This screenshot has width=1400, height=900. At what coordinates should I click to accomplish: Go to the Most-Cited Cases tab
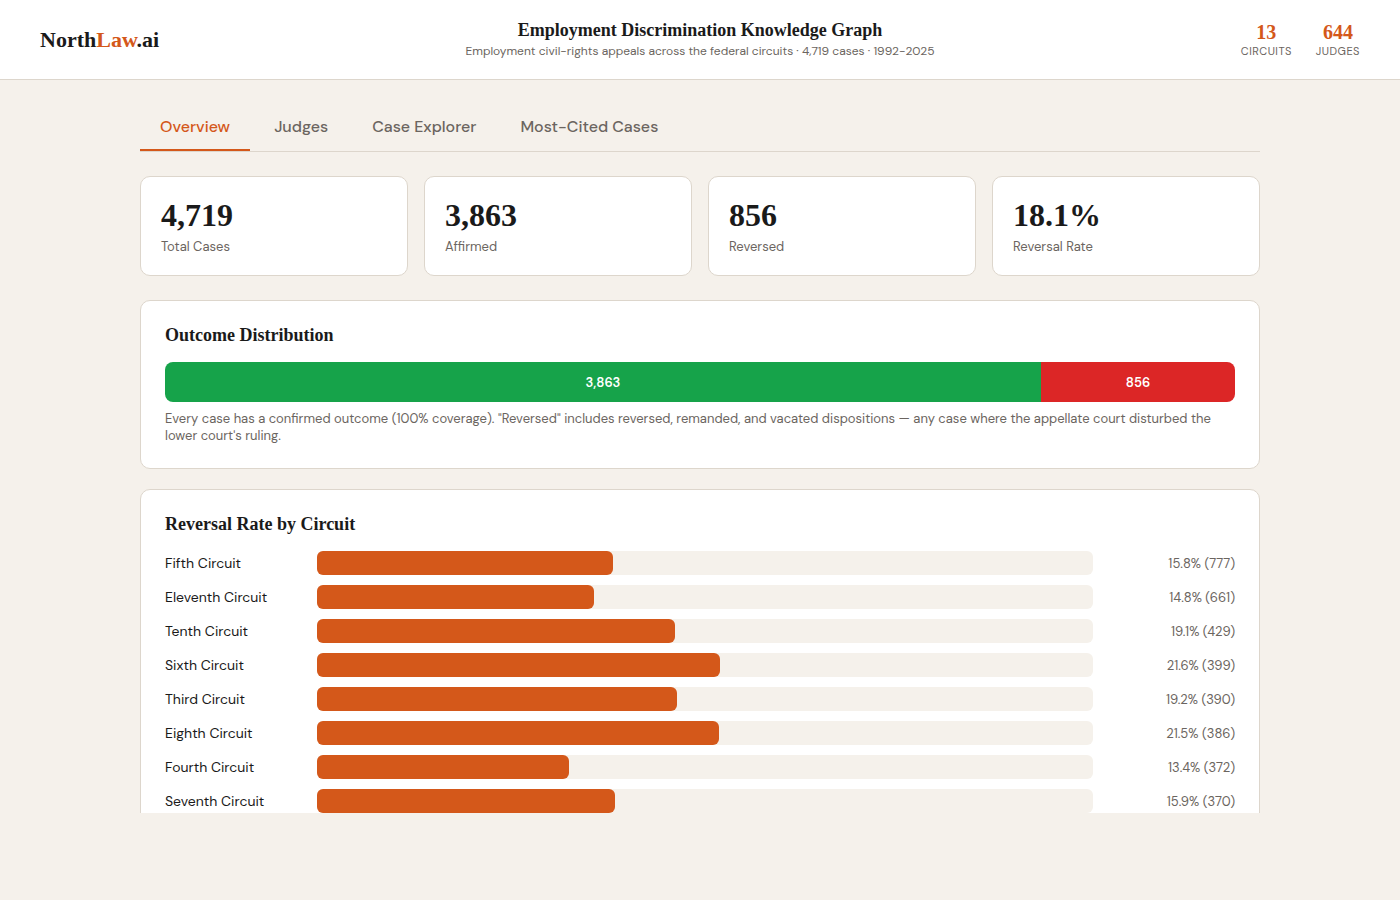(589, 127)
